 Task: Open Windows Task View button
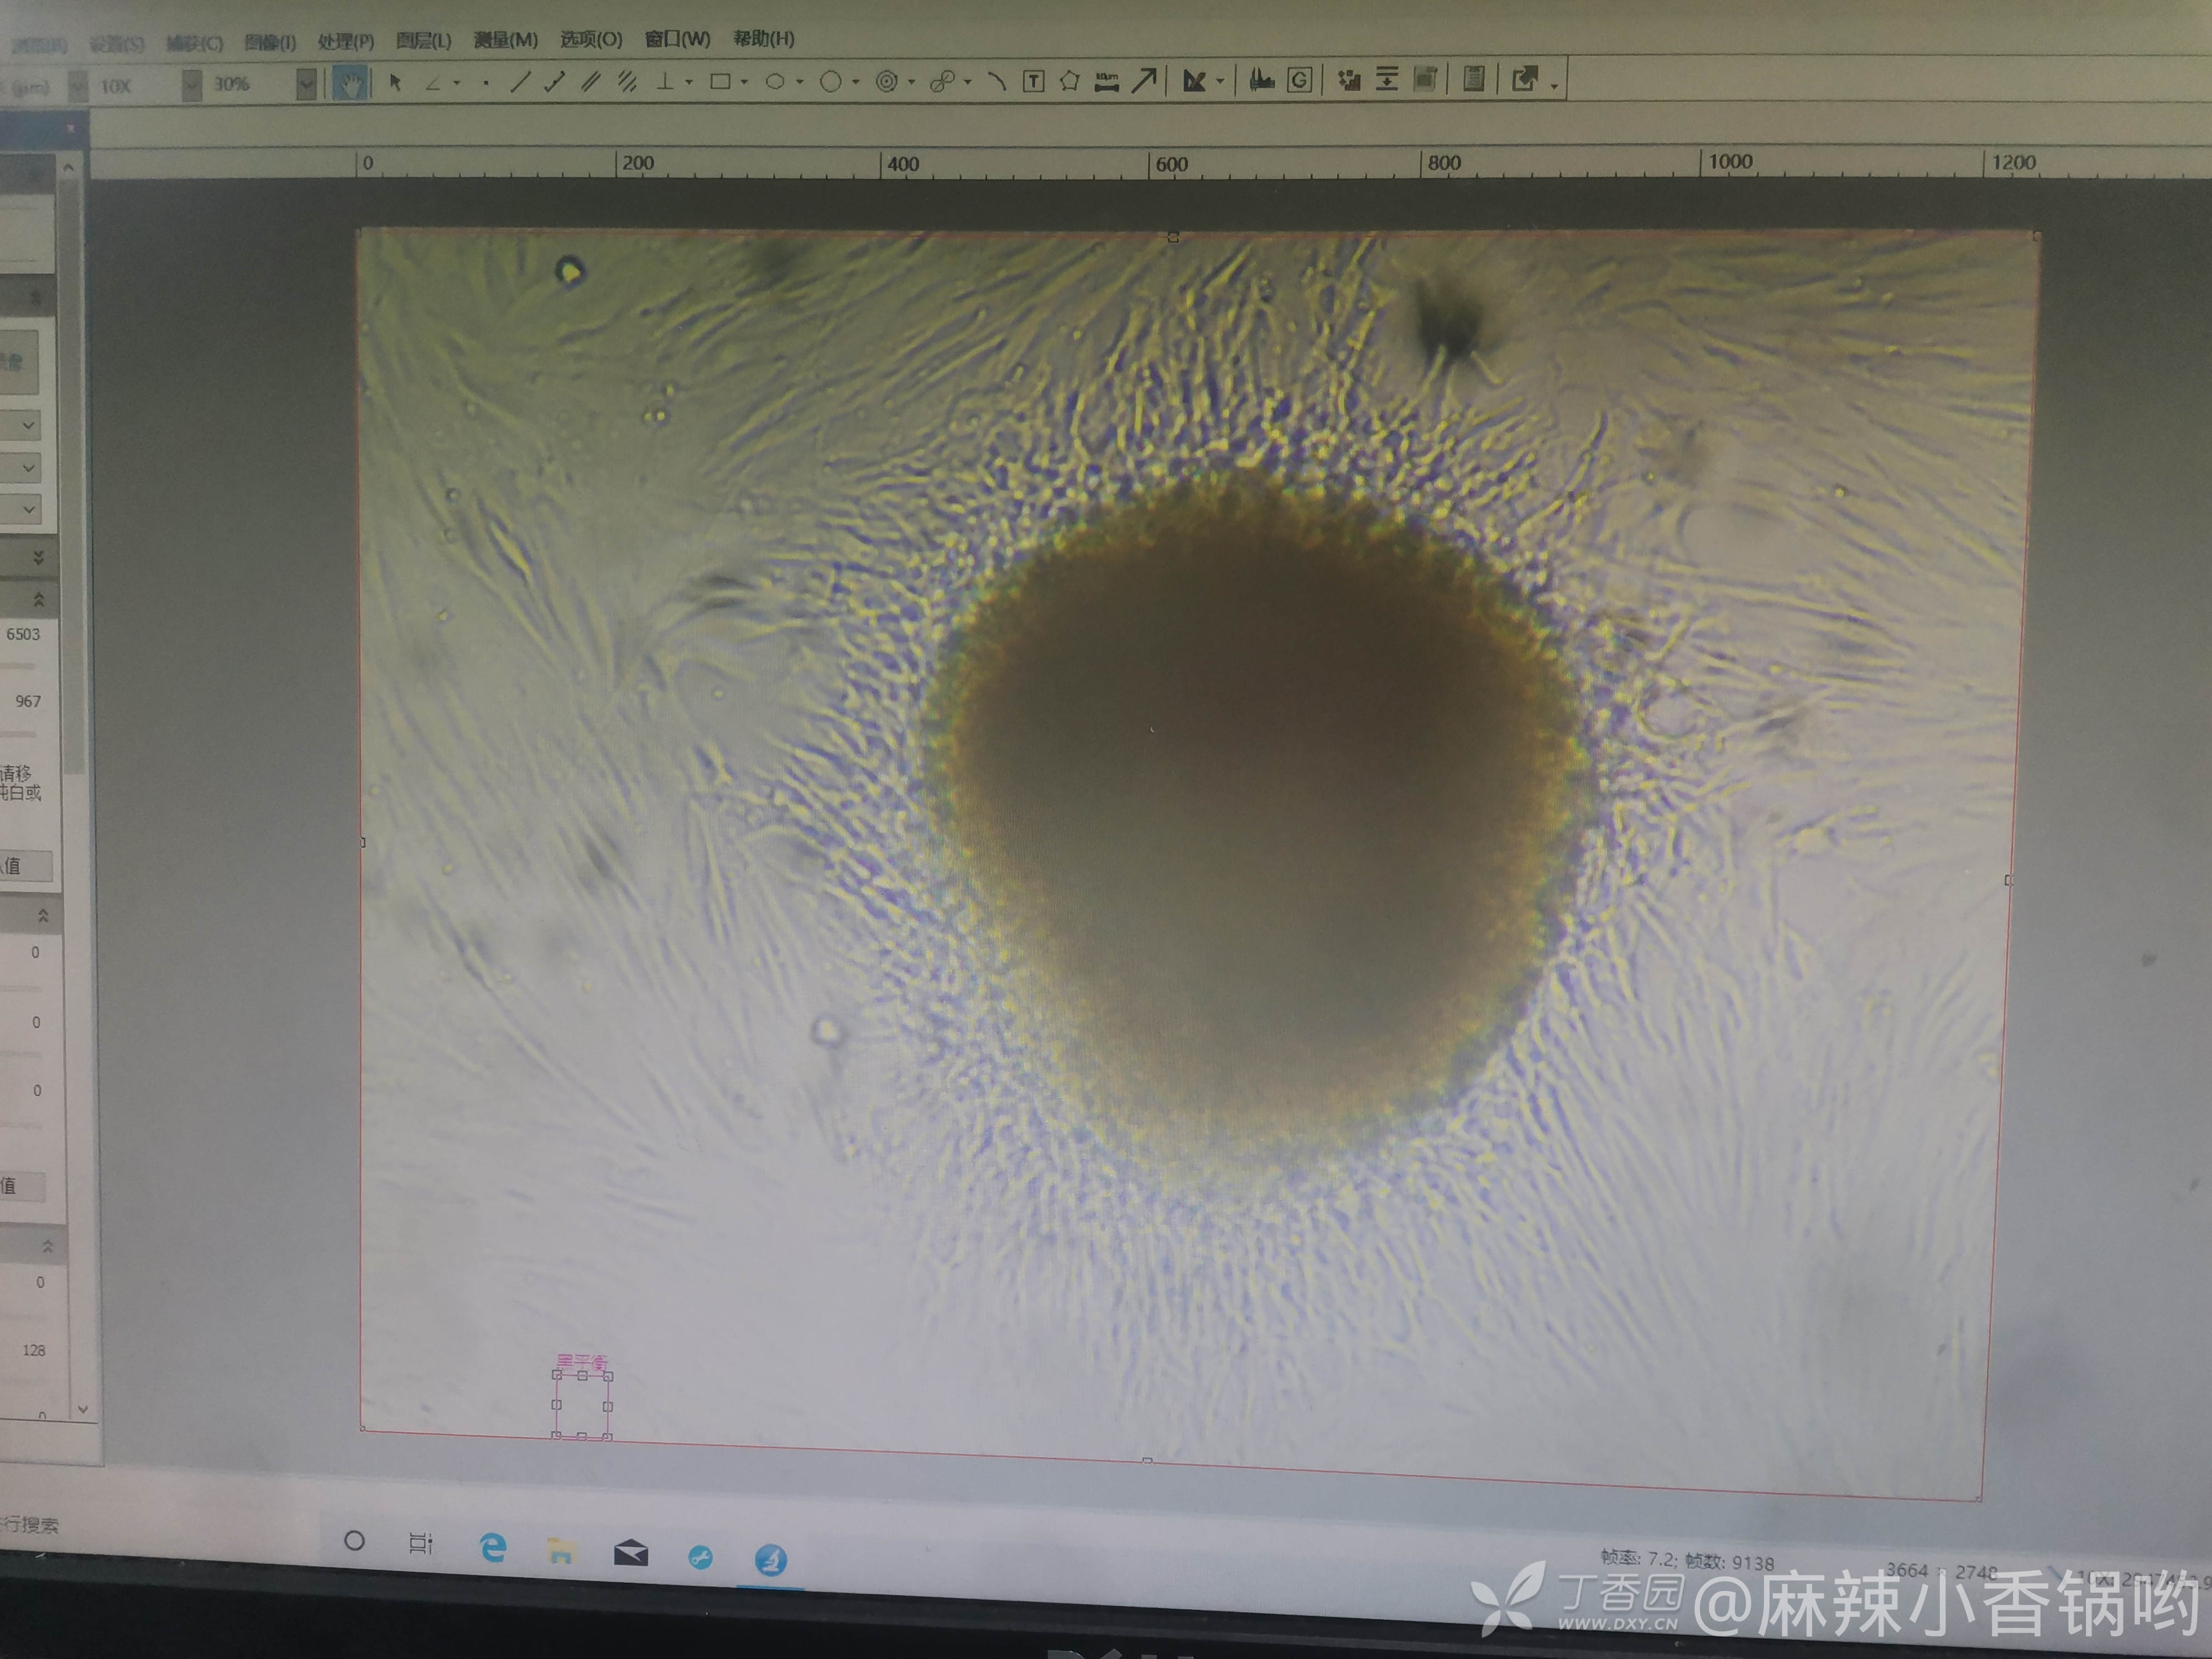(x=421, y=1543)
